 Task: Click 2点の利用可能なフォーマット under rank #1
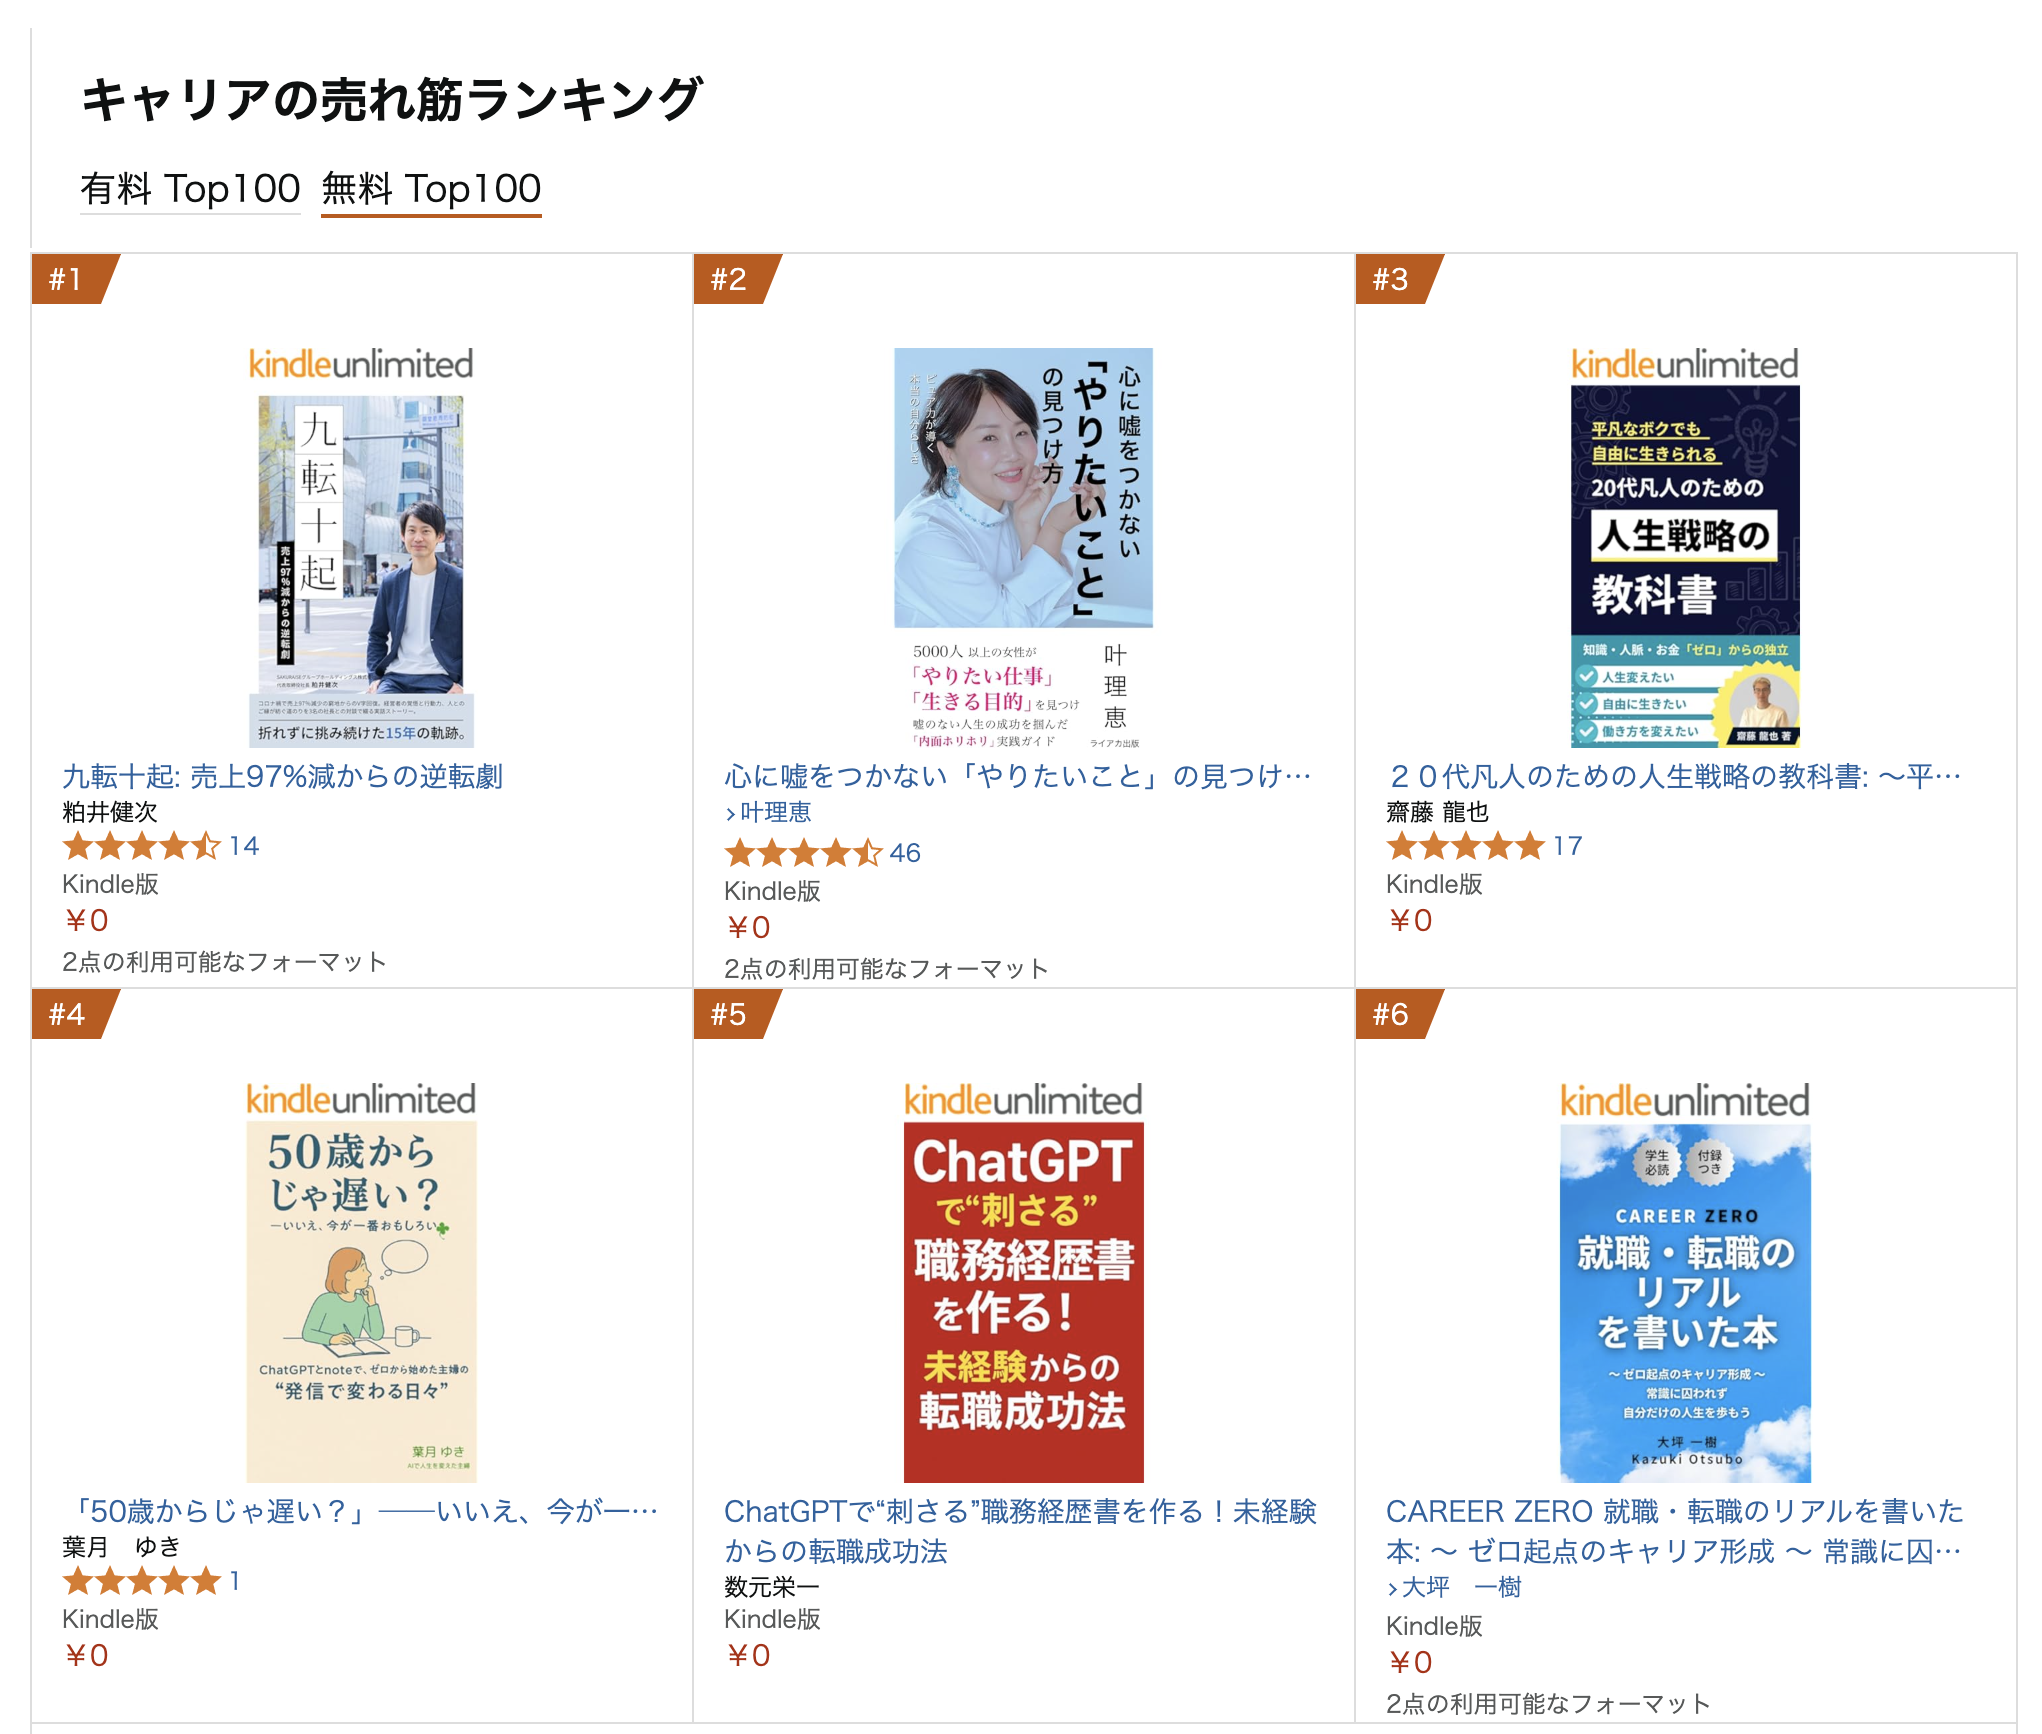click(224, 962)
